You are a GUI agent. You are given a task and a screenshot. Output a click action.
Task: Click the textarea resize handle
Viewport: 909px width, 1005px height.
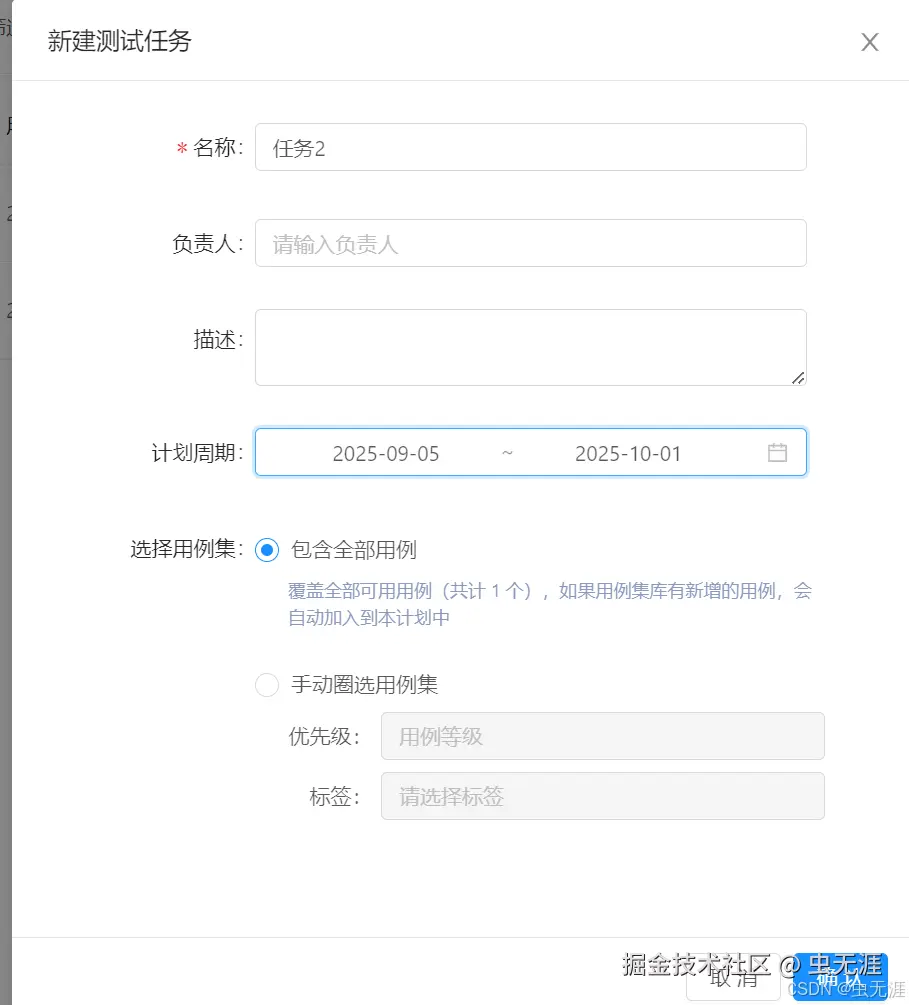coord(799,378)
